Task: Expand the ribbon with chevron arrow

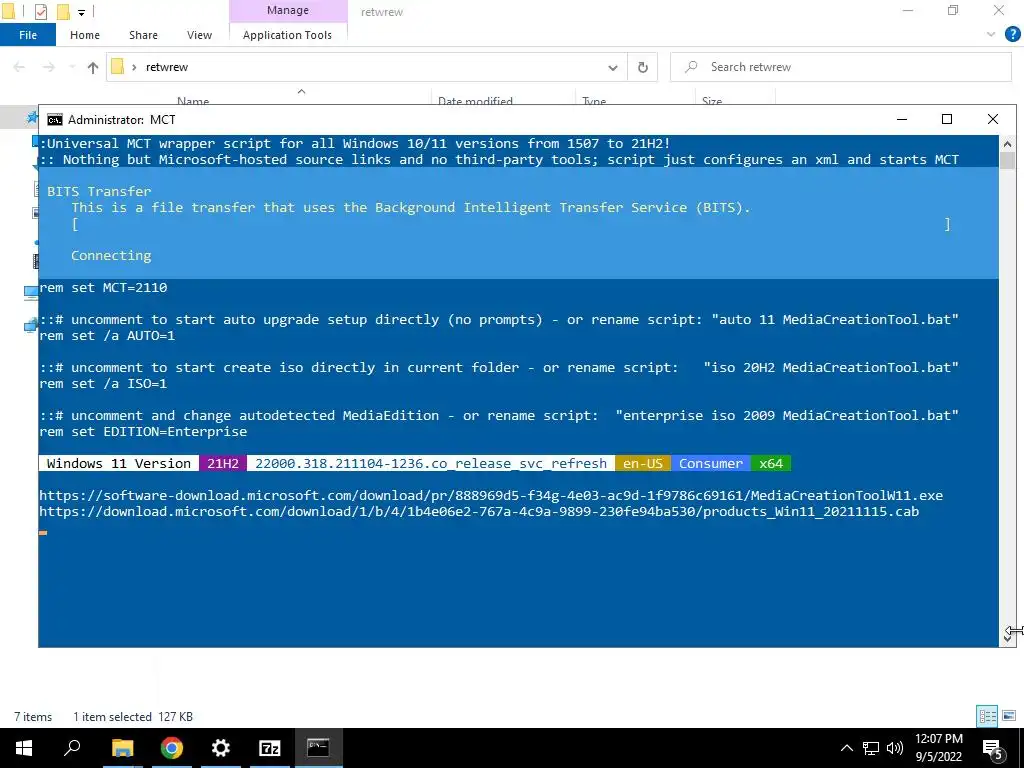Action: pyautogui.click(x=991, y=35)
